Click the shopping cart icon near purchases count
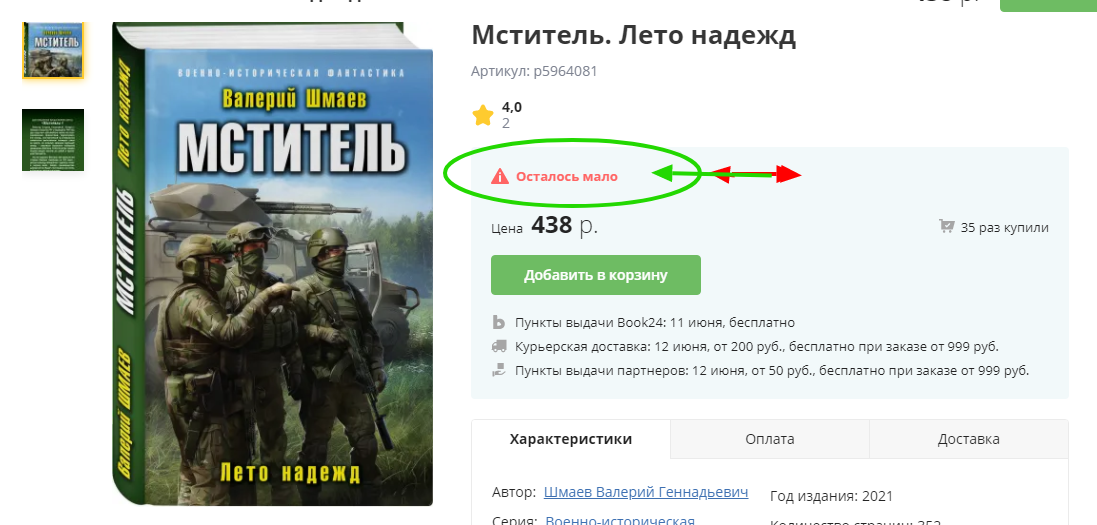Viewport: 1097px width, 525px height. (947, 227)
